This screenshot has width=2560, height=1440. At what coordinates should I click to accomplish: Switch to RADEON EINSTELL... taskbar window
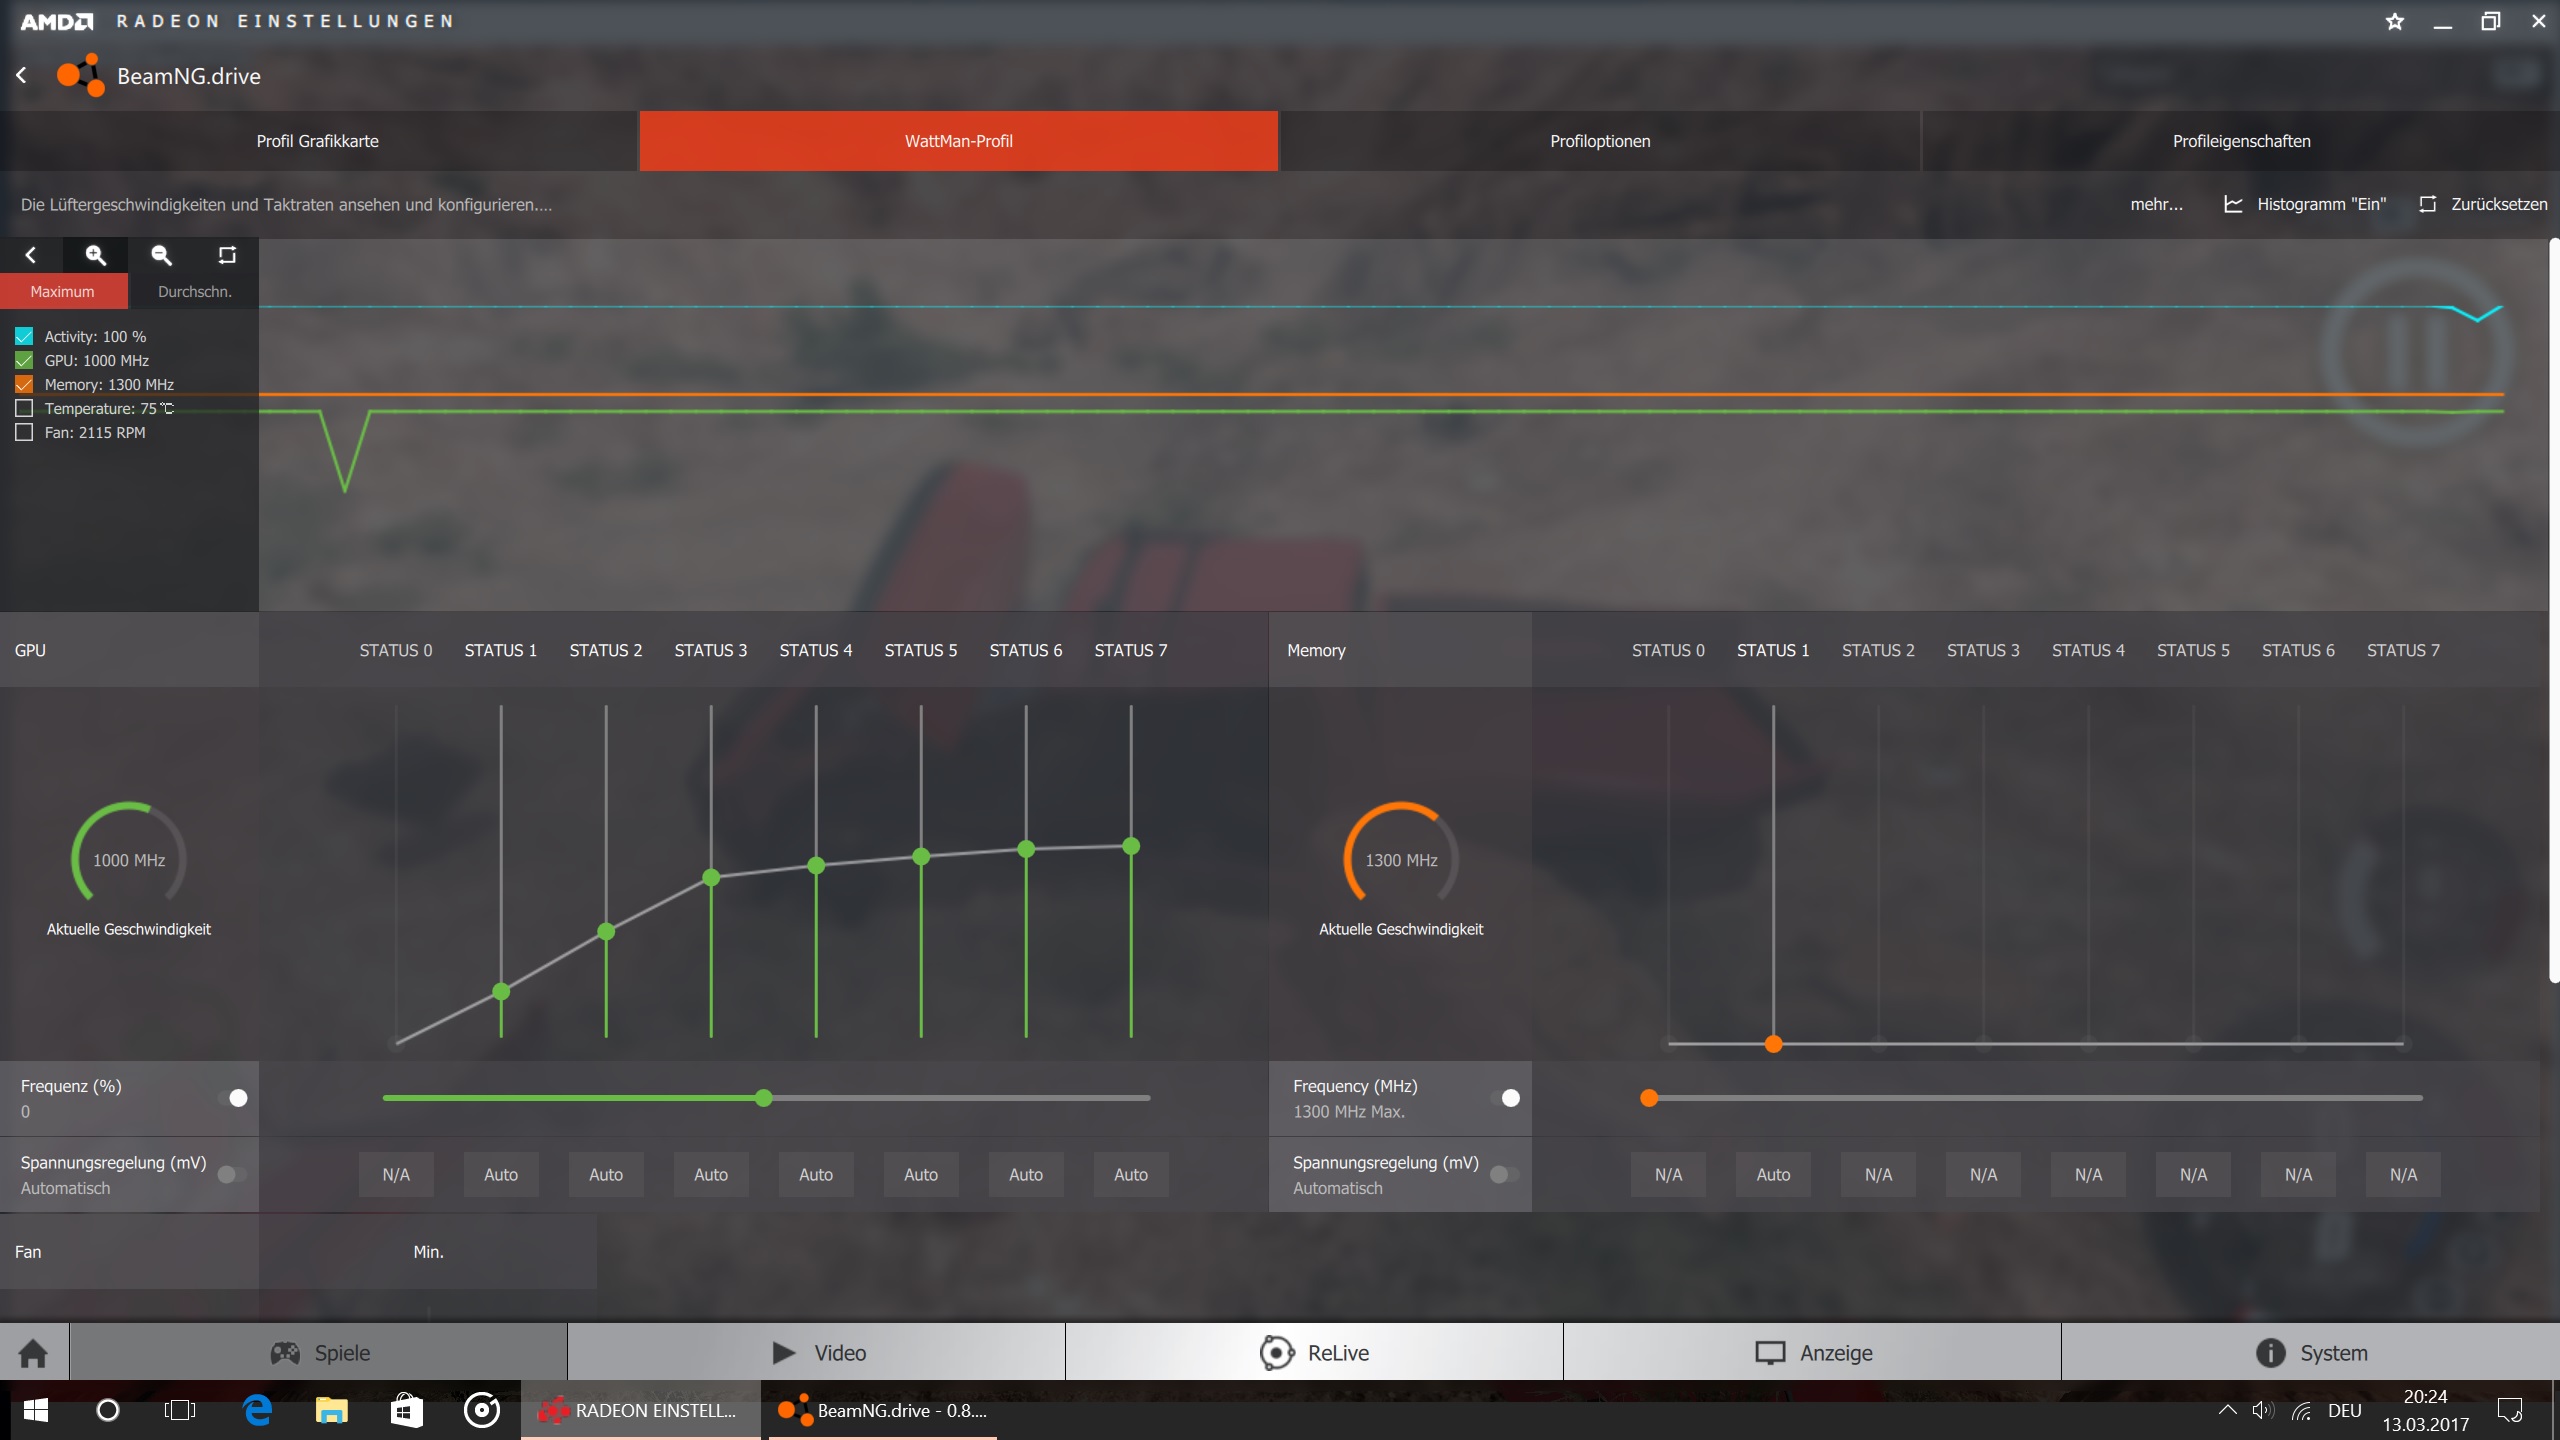coord(640,1410)
